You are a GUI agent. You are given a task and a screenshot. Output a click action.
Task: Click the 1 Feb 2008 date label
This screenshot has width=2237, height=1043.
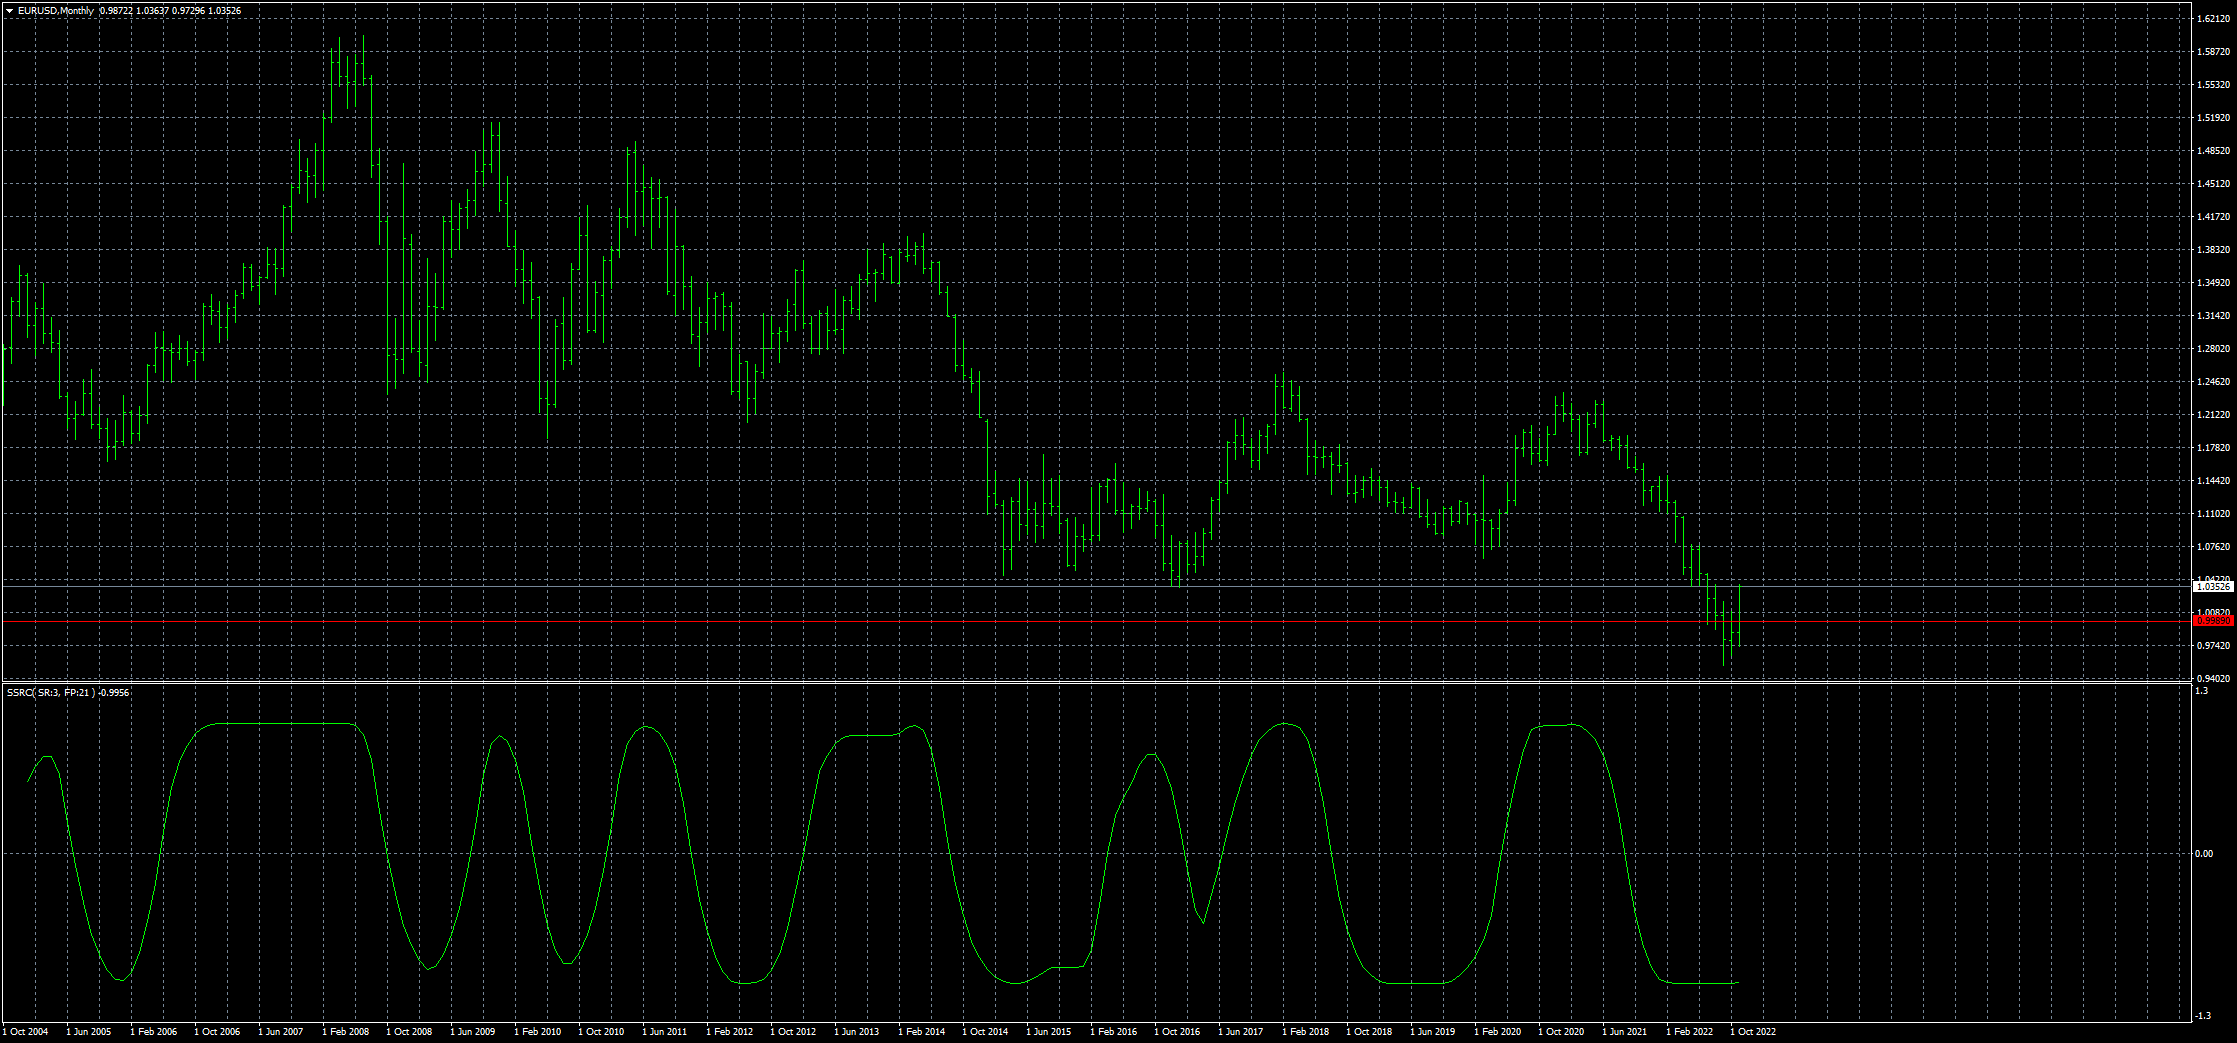pos(345,1032)
